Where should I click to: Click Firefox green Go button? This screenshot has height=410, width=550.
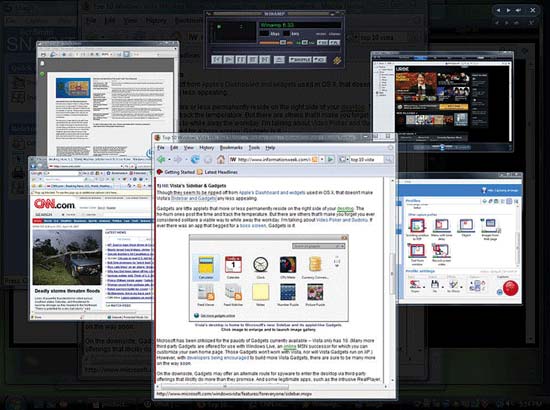pos(330,160)
